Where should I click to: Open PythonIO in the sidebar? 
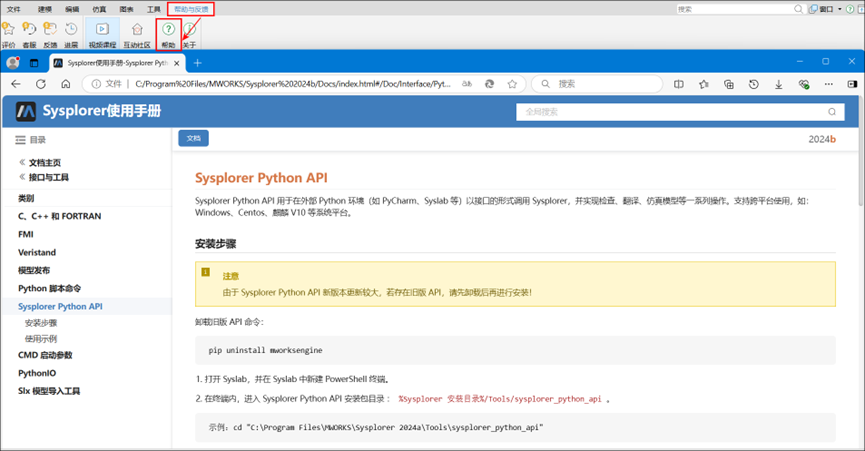tap(37, 373)
